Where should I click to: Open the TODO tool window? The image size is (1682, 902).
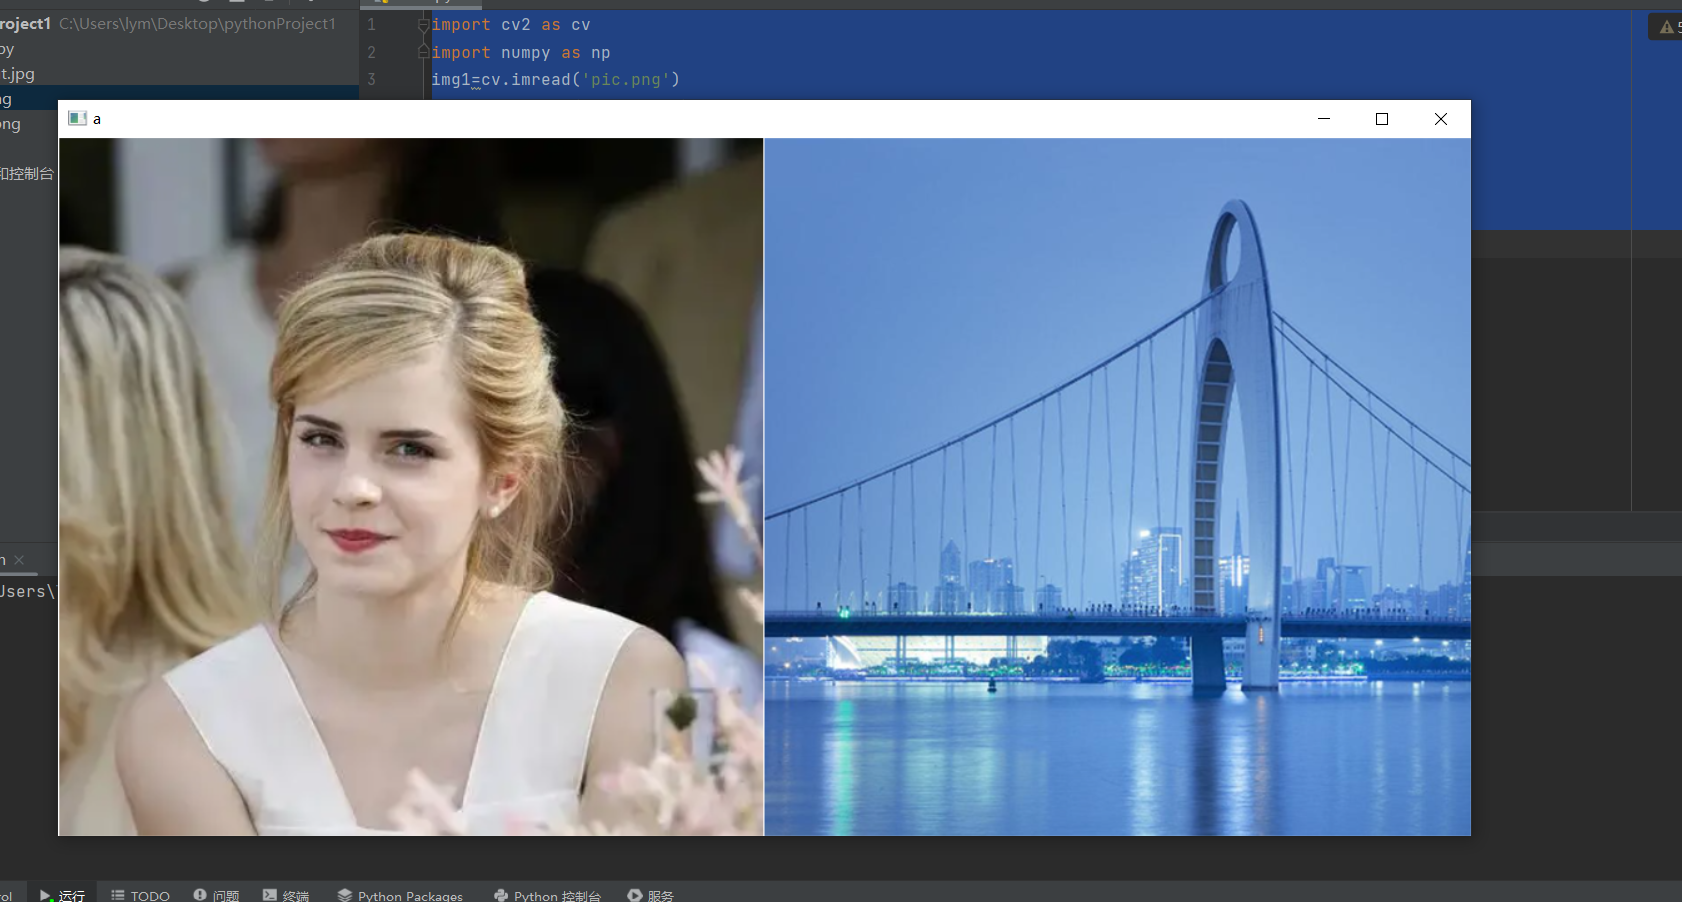pyautogui.click(x=140, y=895)
